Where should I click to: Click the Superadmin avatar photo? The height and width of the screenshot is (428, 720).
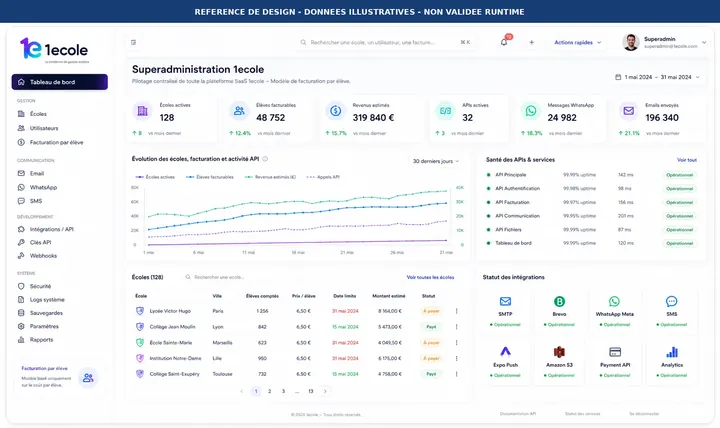pyautogui.click(x=631, y=42)
